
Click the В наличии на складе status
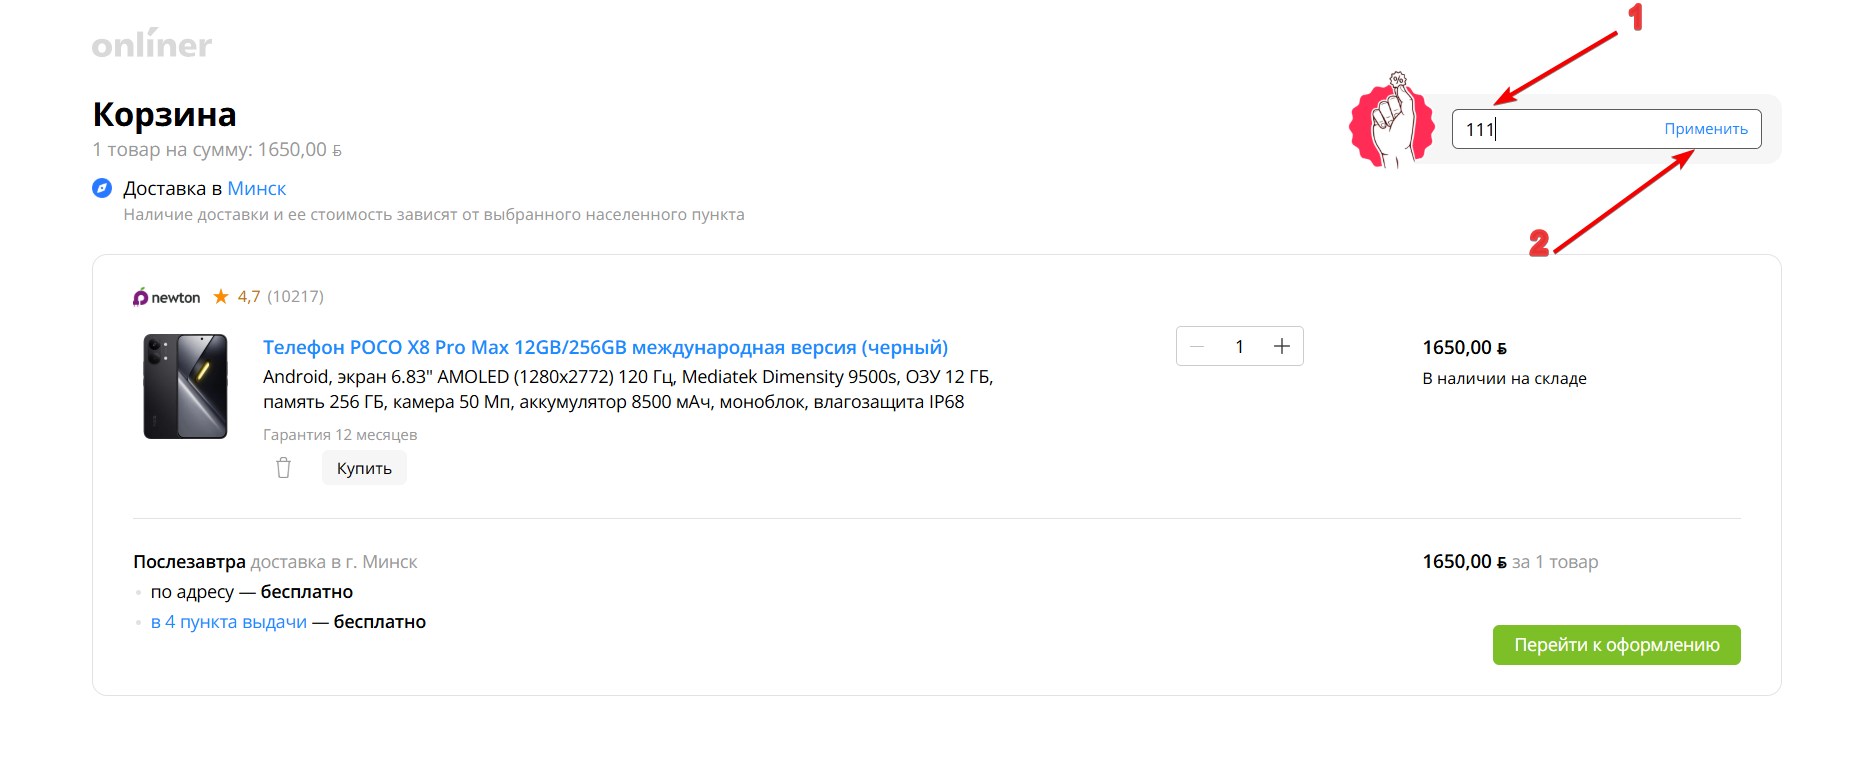click(1505, 378)
